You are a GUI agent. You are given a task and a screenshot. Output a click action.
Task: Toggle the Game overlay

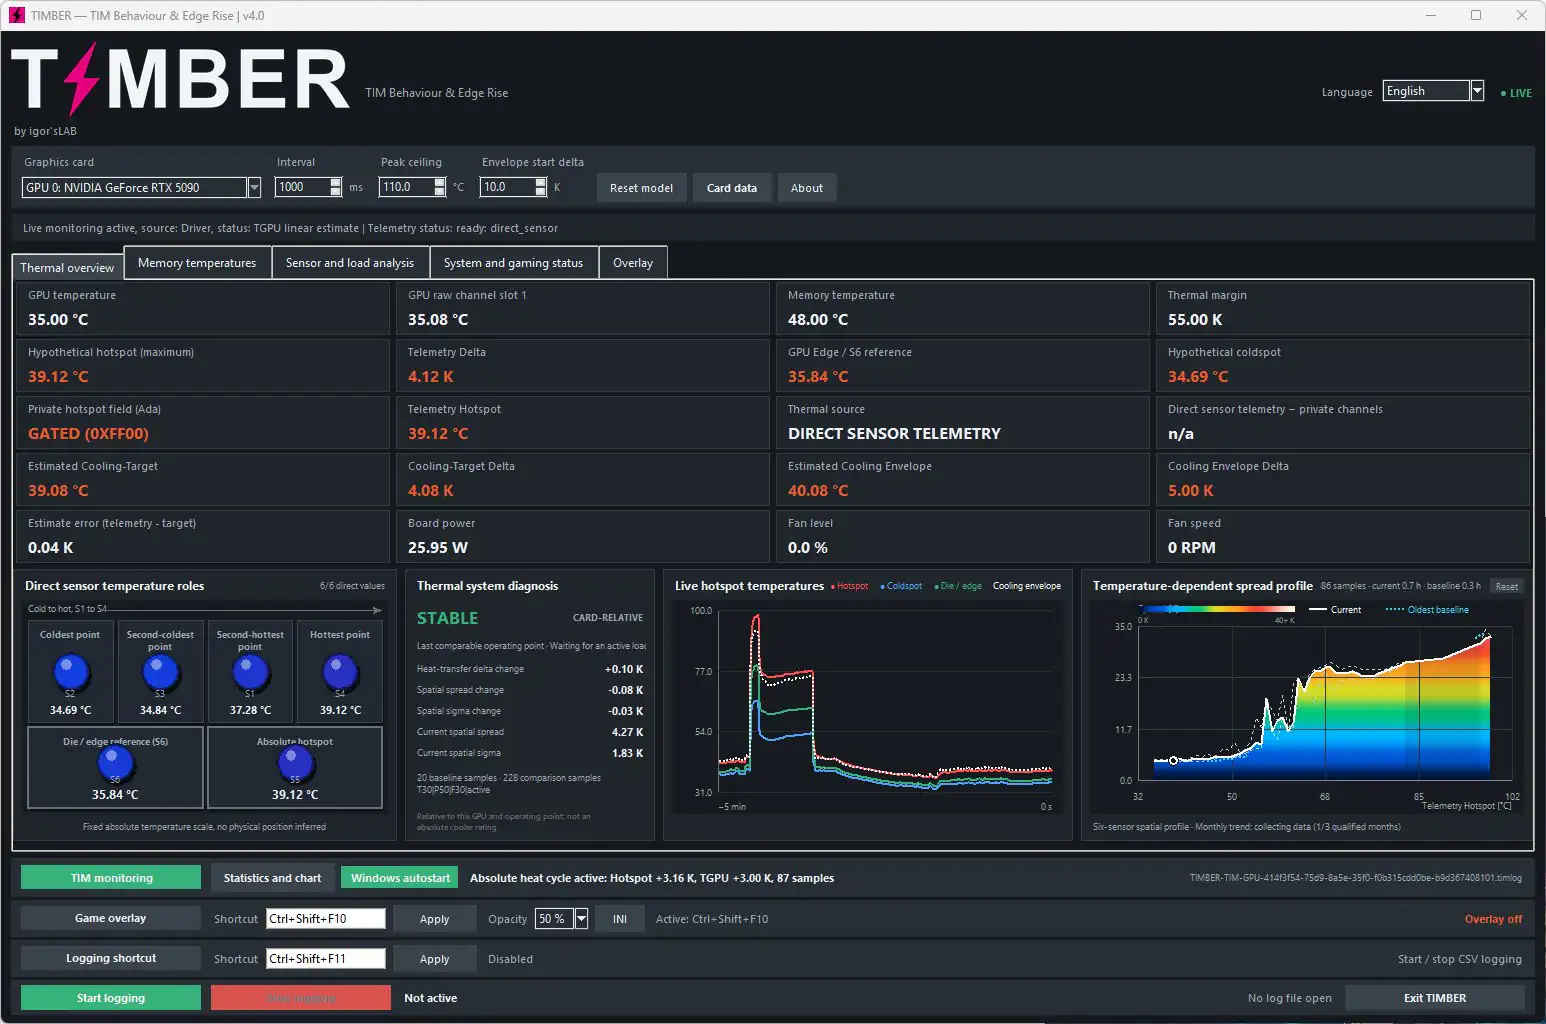coord(110,918)
